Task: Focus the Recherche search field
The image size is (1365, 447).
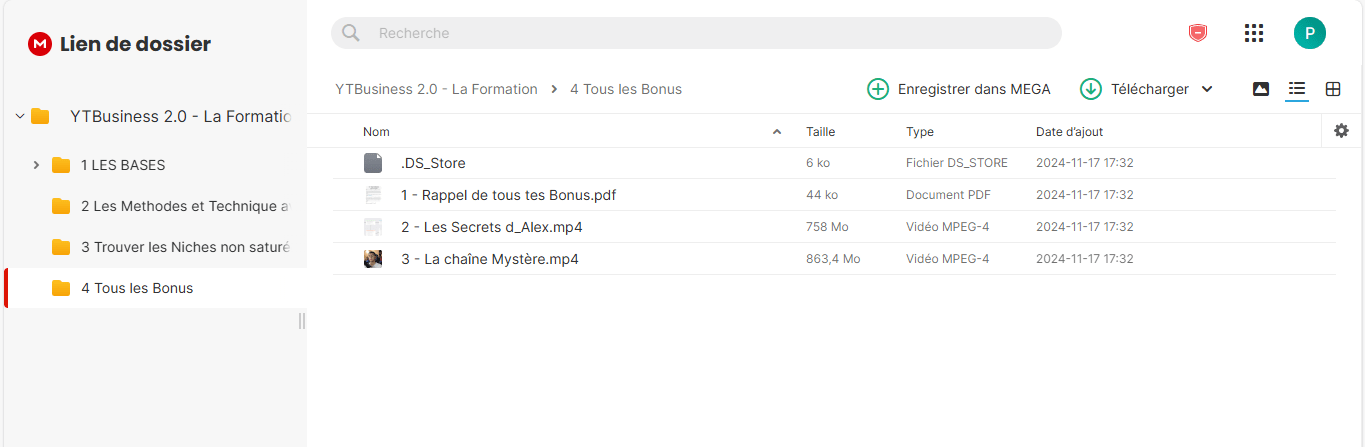Action: [696, 33]
